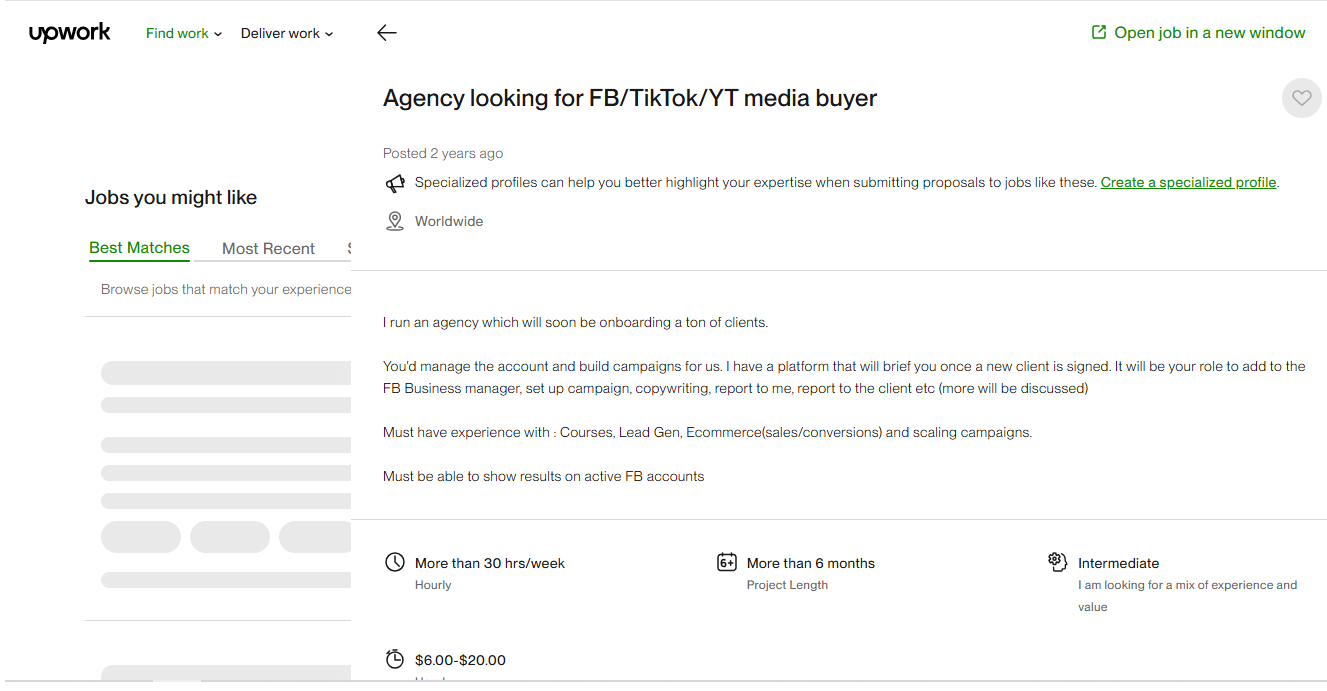Click Browse jobs that match your experience text
This screenshot has height=691, width=1327.
tap(226, 289)
